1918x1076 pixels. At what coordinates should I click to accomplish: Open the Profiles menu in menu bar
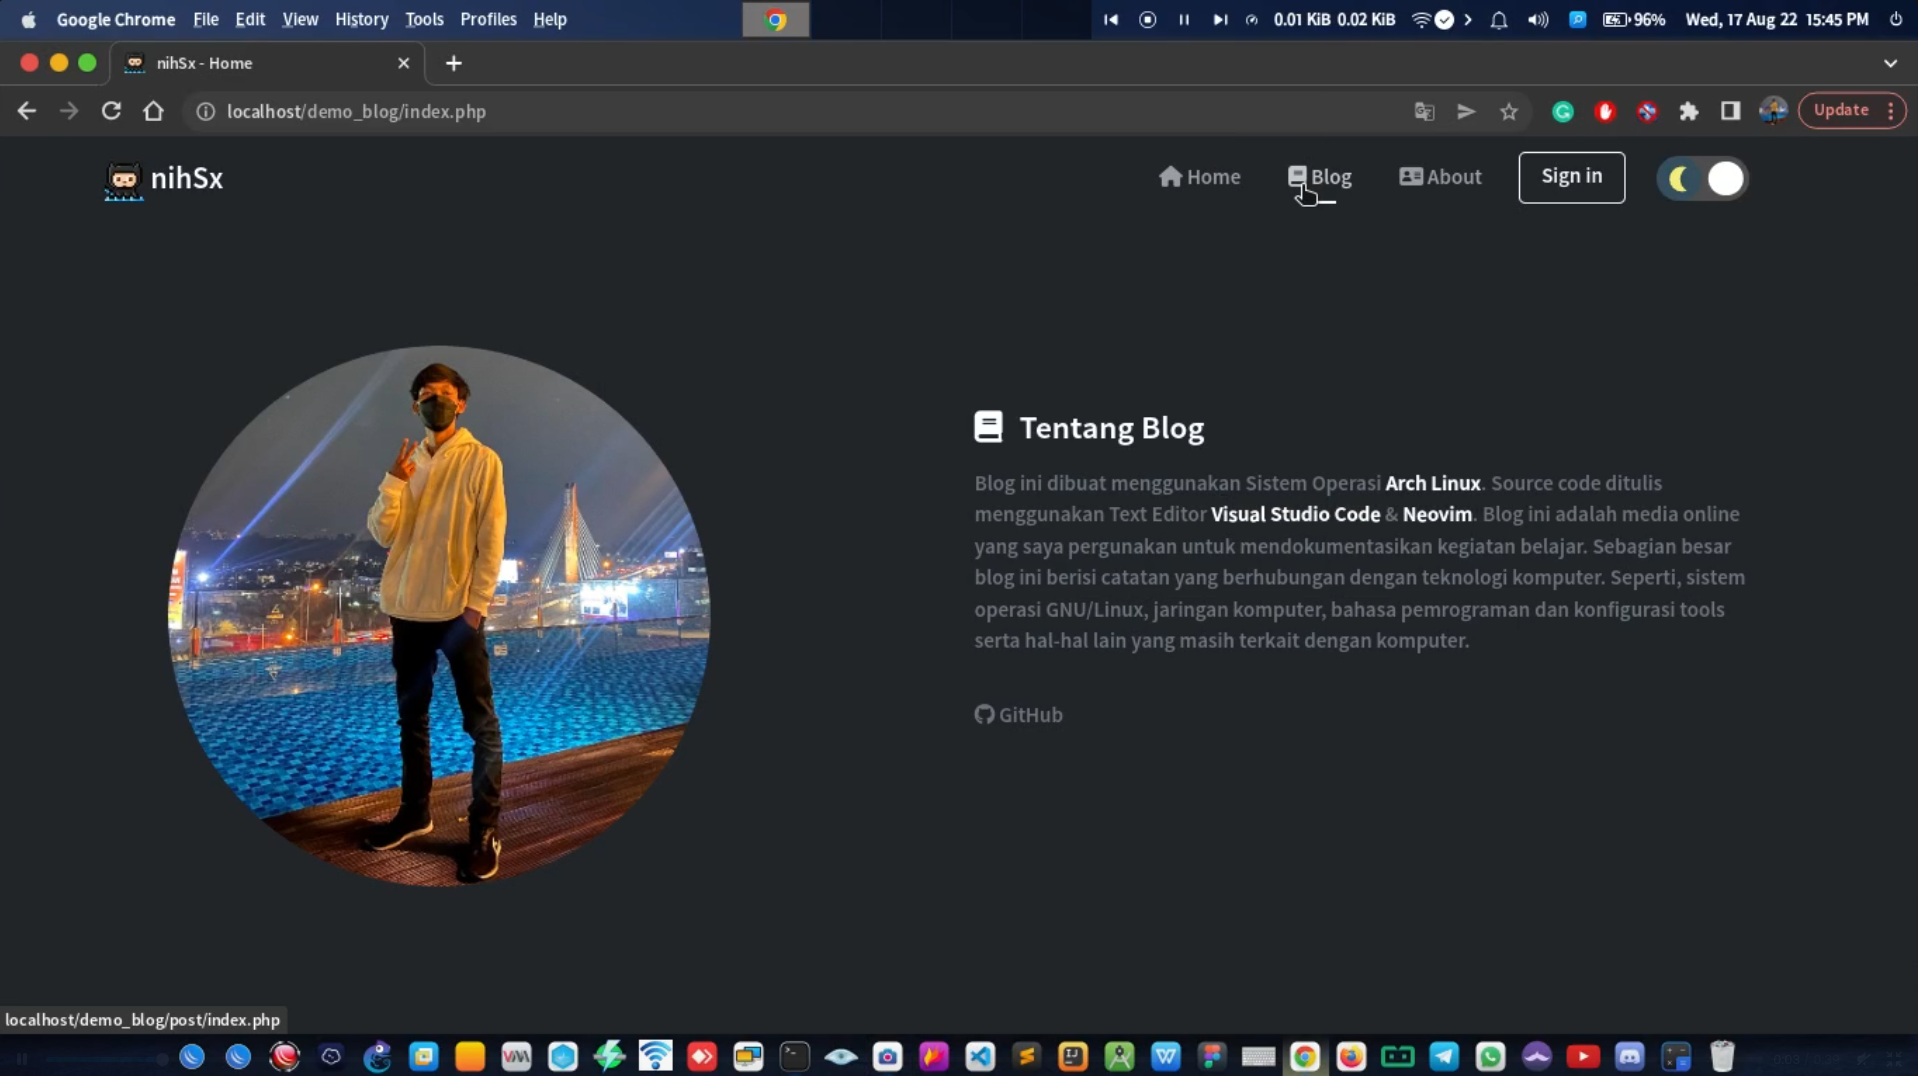pyautogui.click(x=487, y=19)
